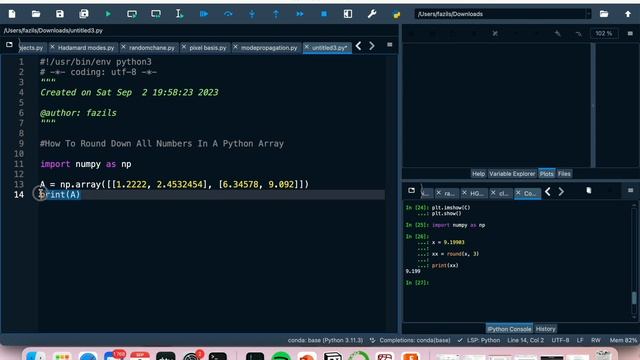640x360 pixels.
Task: Open working directory path dropdown
Action: [x=588, y=14]
